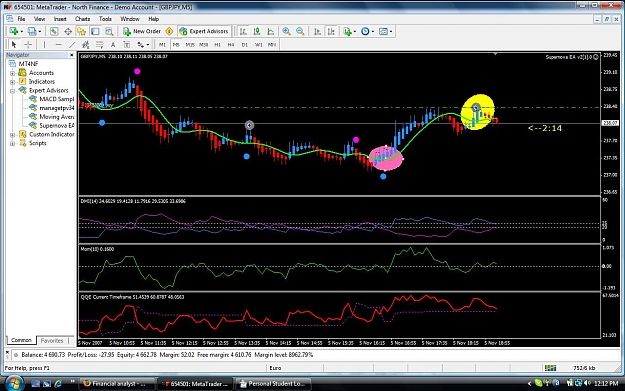Click the yellow diamond info icon beside New Order
The image size is (625, 391).
169,31
